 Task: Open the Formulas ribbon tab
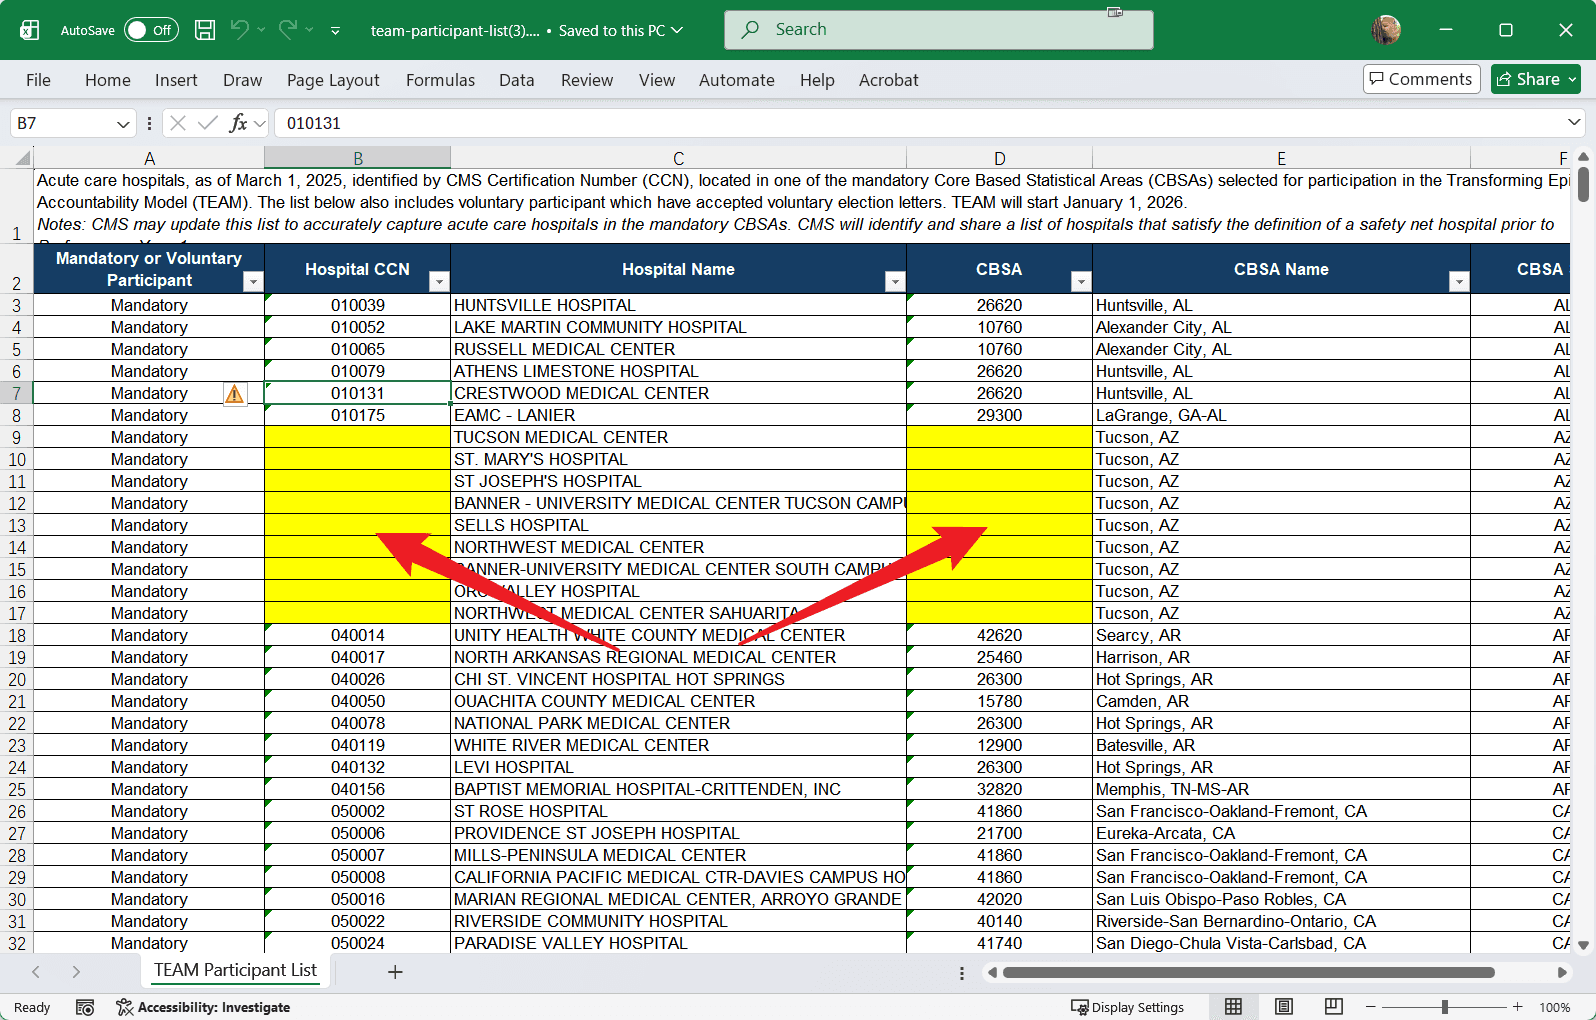[x=440, y=80]
